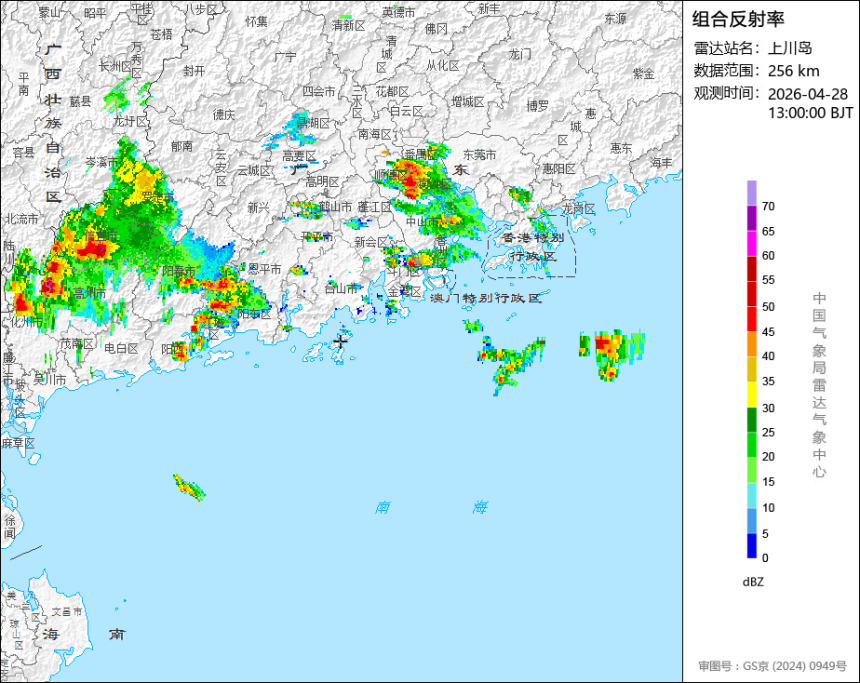Click the '文昌市' label on Hainan
Screen dimensions: 860x683
[67, 611]
